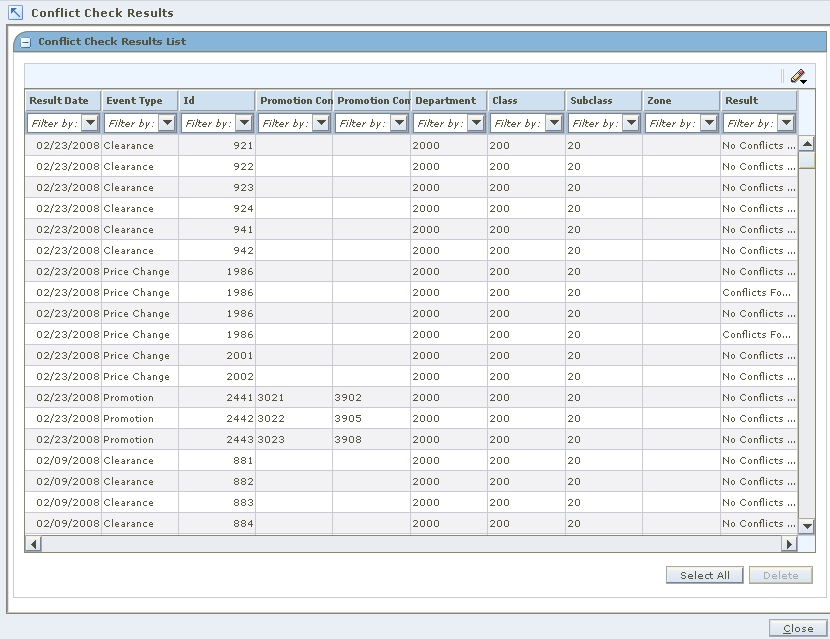Sort by Event Type column header
This screenshot has height=639, width=830.
(x=140, y=101)
